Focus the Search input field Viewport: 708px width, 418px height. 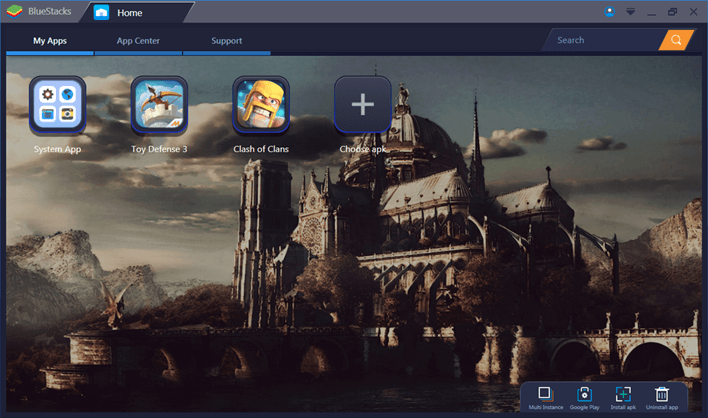[x=600, y=40]
